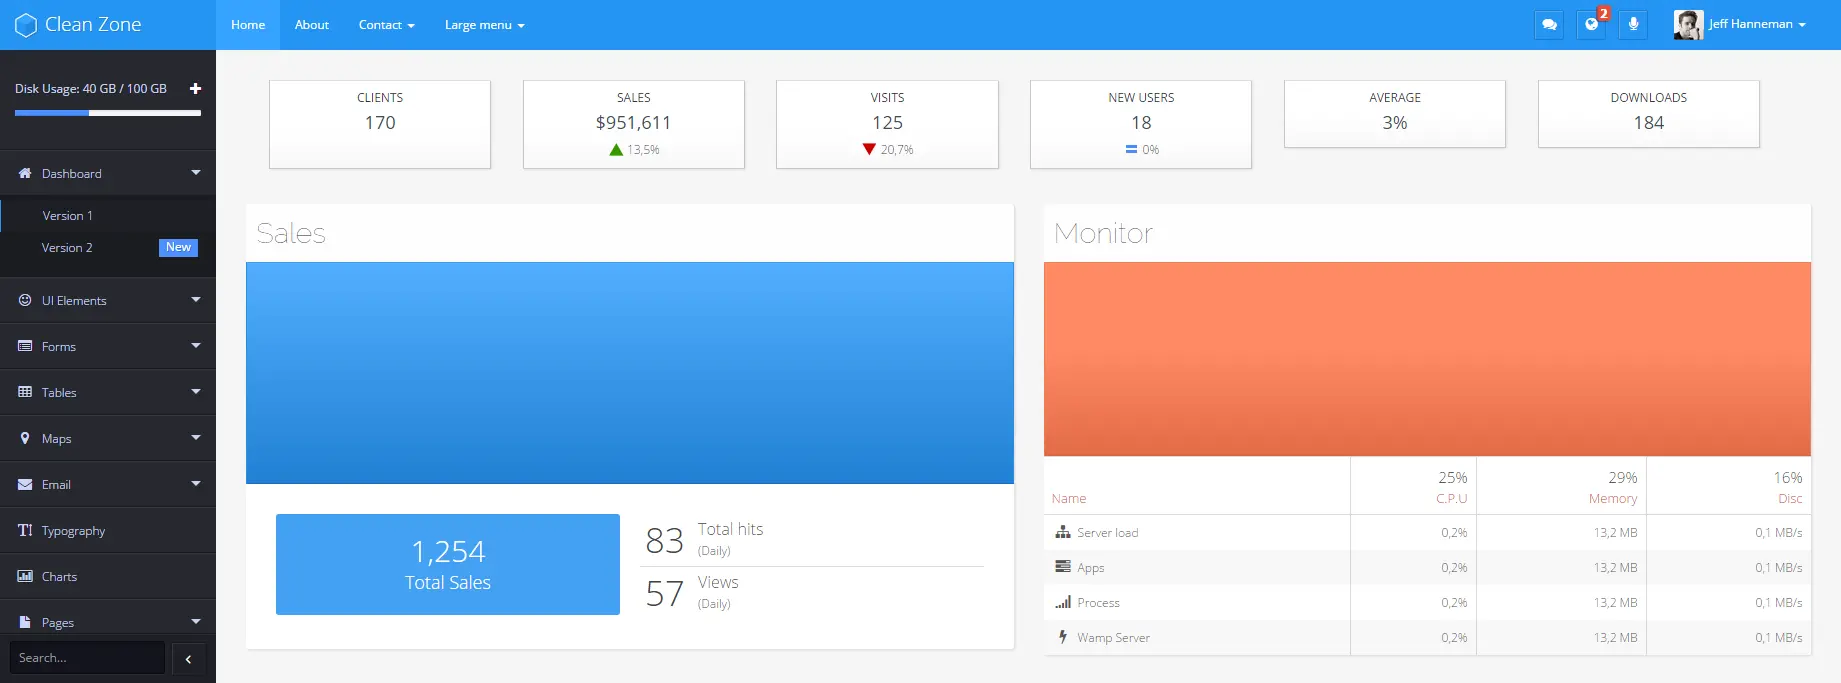1841x683 pixels.
Task: Select the Home navbar item
Action: 248,25
